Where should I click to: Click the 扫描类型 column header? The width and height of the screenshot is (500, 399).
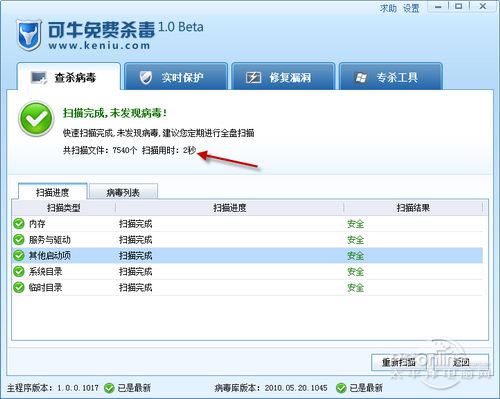64,208
